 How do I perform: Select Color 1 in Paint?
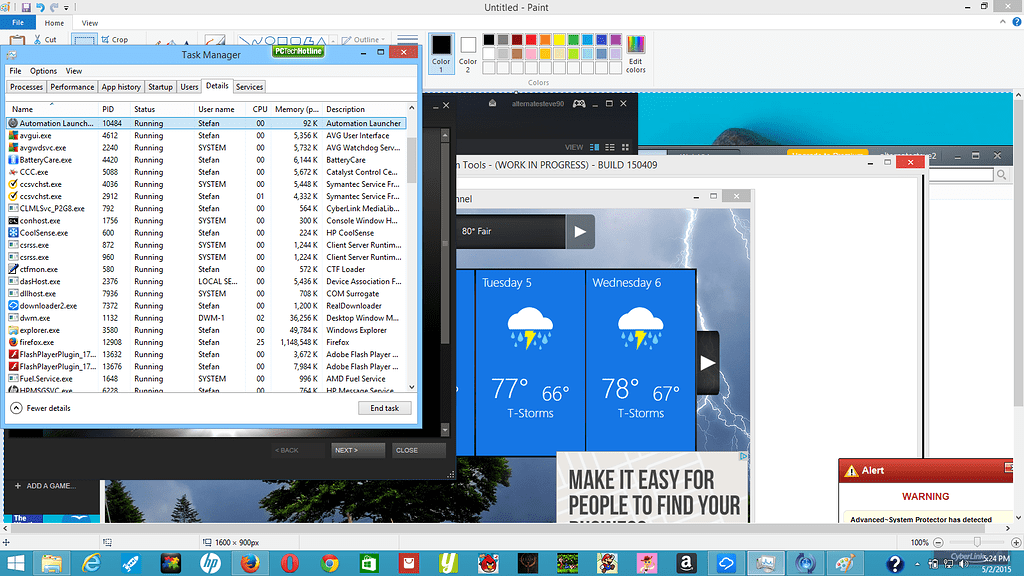tap(441, 52)
